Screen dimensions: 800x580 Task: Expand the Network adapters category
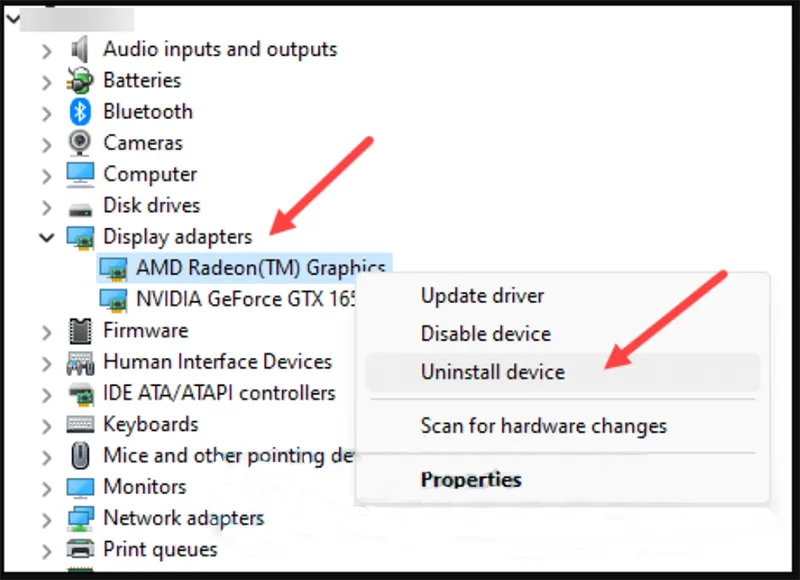coord(46,518)
